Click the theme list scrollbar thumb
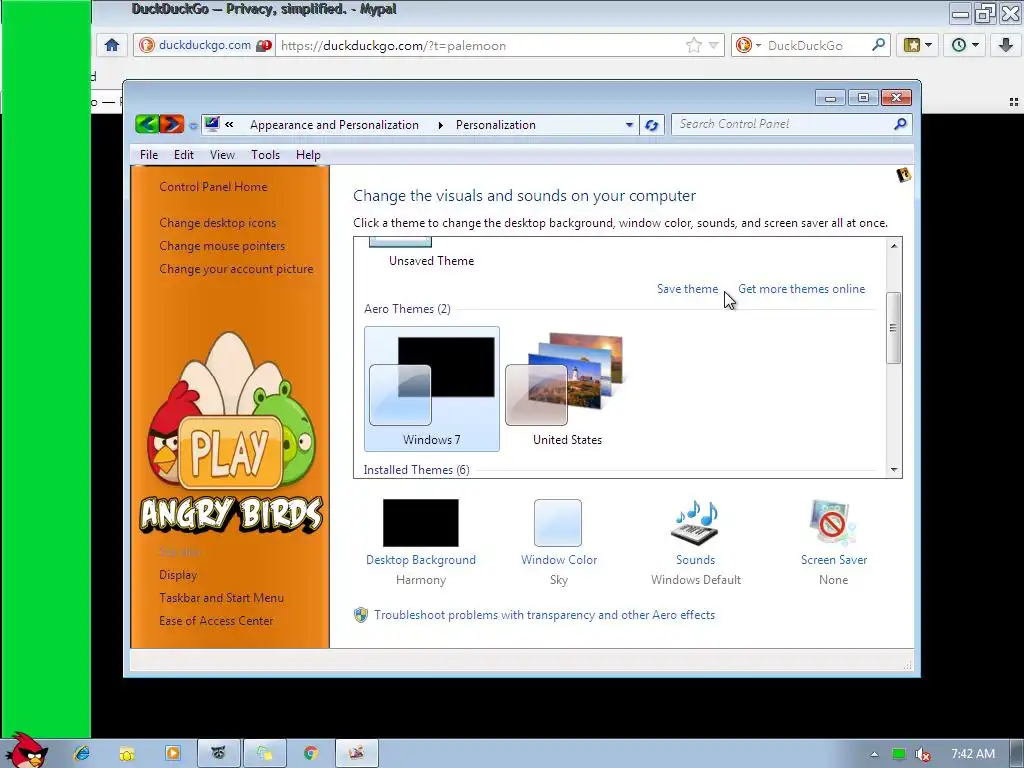1024x768 pixels. pyautogui.click(x=893, y=328)
